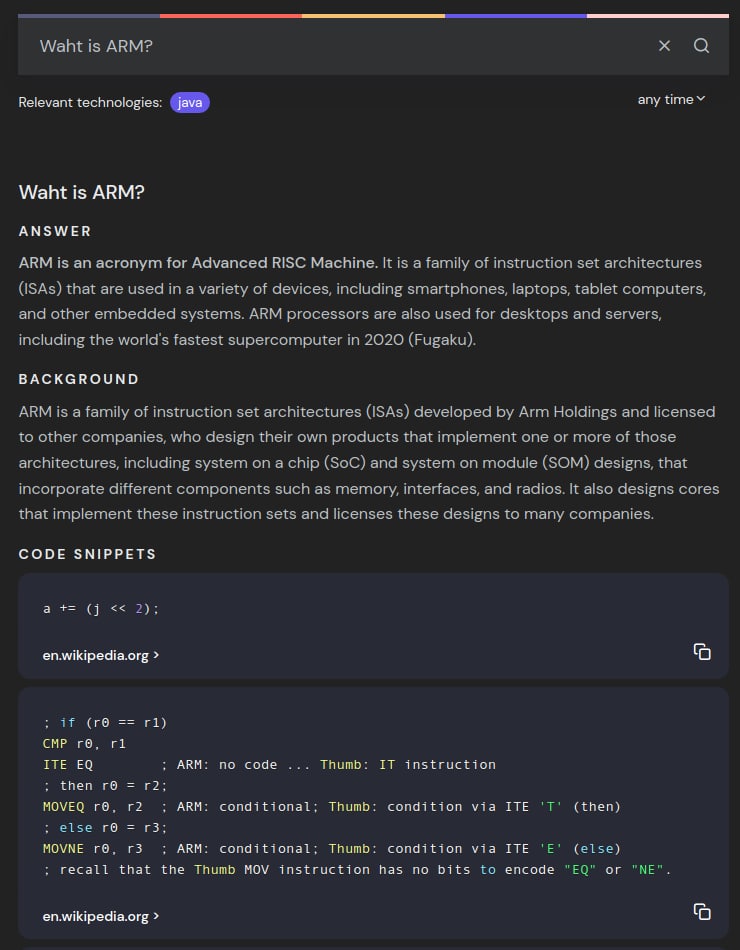Image resolution: width=740 pixels, height=950 pixels.
Task: Clear the search query with the X icon
Action: 664,46
